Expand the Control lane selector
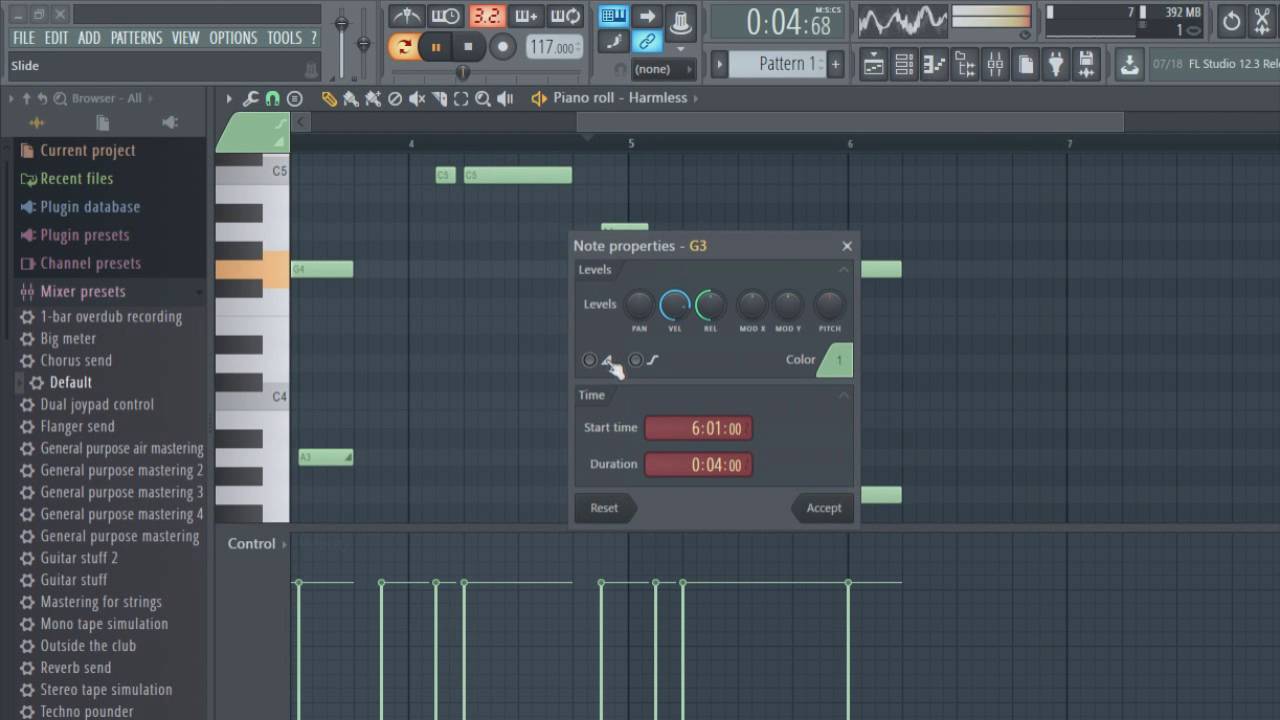Screen dimensions: 1280x720 point(257,544)
